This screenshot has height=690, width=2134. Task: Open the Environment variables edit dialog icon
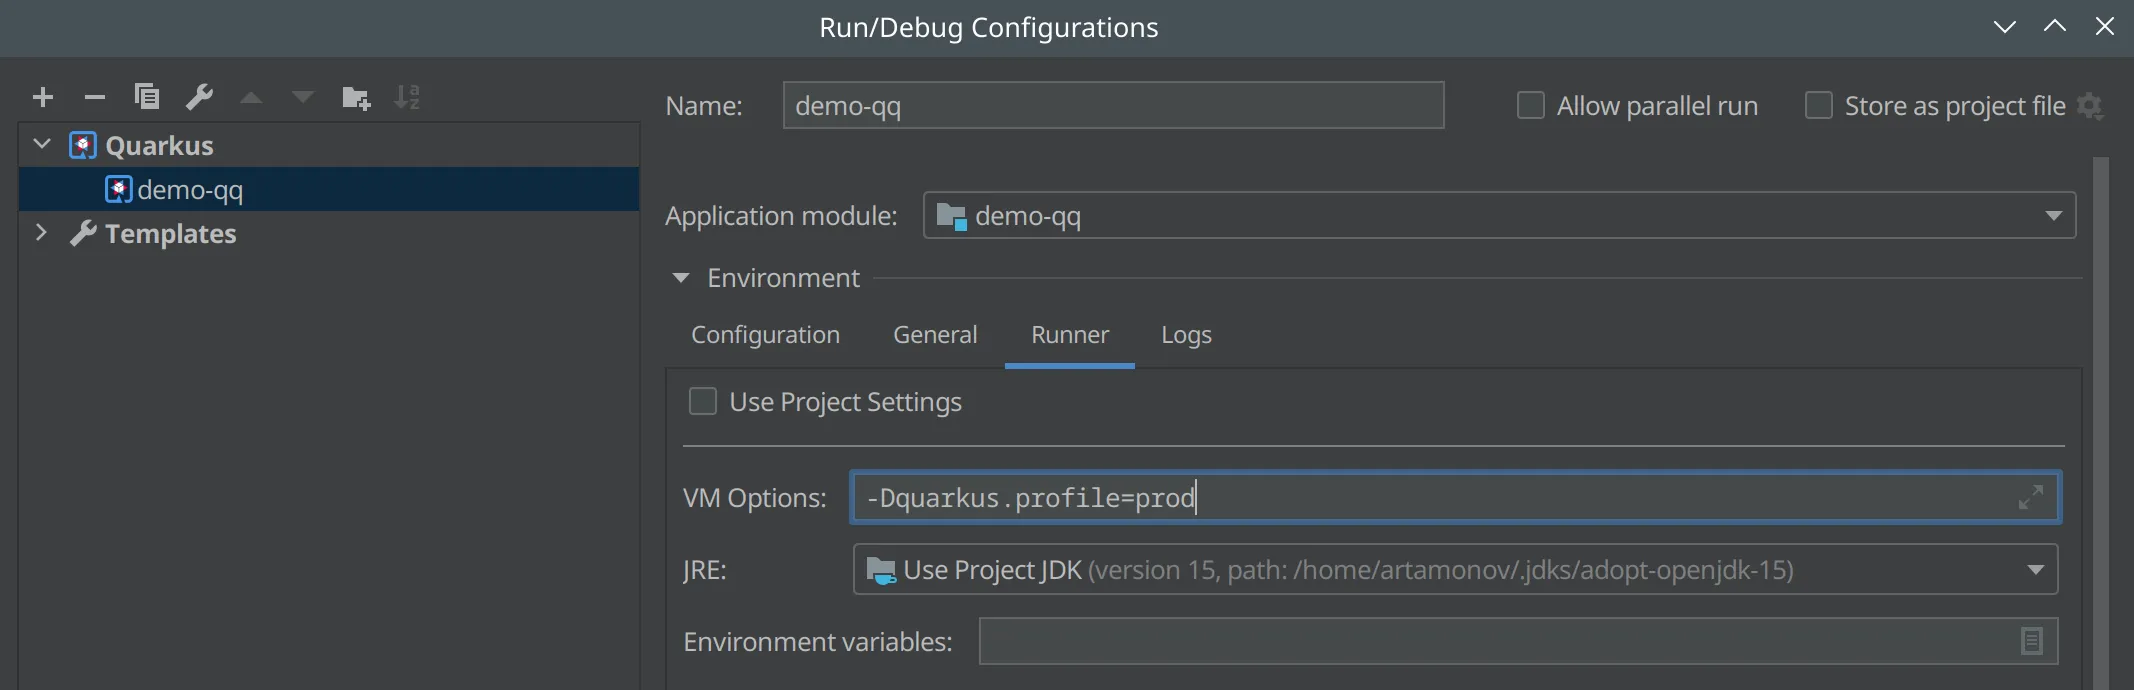[2031, 641]
